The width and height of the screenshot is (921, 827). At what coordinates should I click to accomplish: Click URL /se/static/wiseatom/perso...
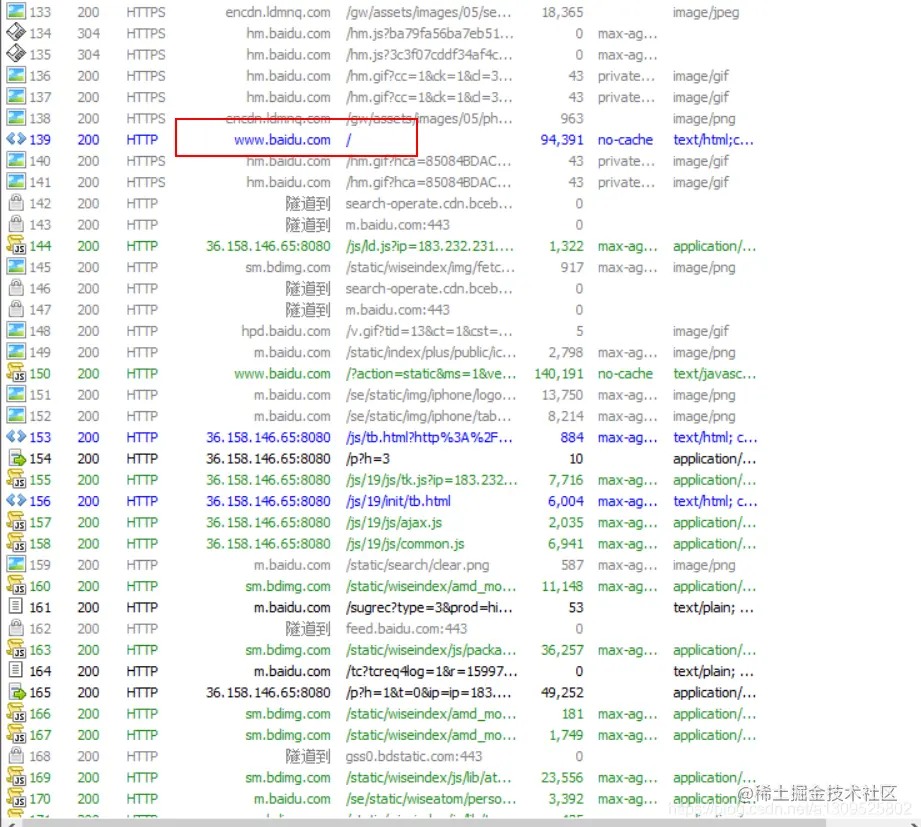coord(431,799)
